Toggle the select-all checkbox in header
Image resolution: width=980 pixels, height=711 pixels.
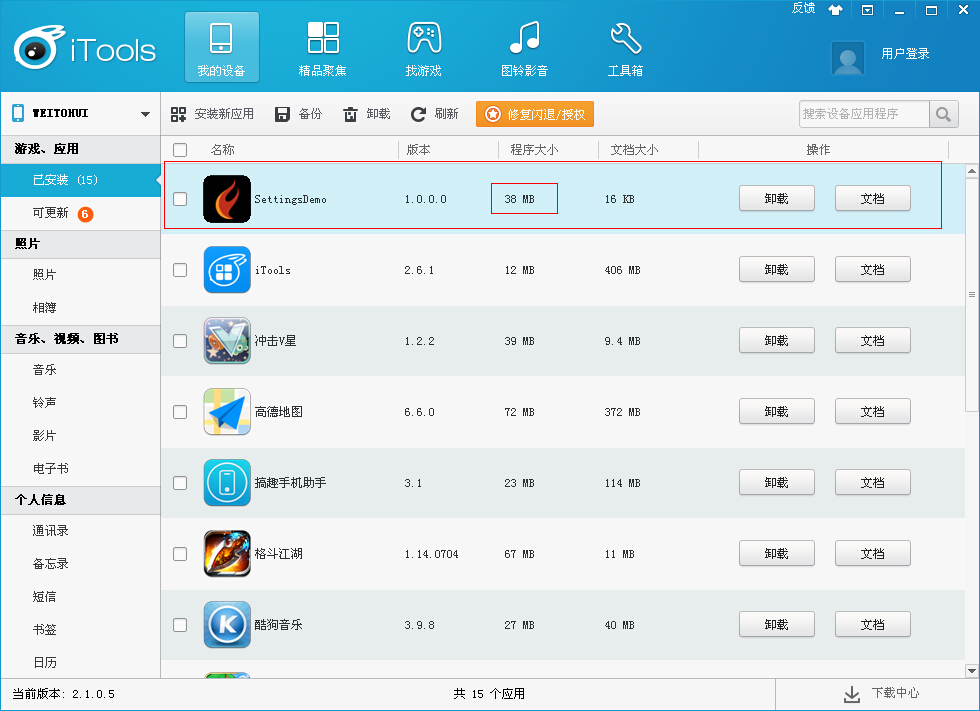[x=180, y=150]
